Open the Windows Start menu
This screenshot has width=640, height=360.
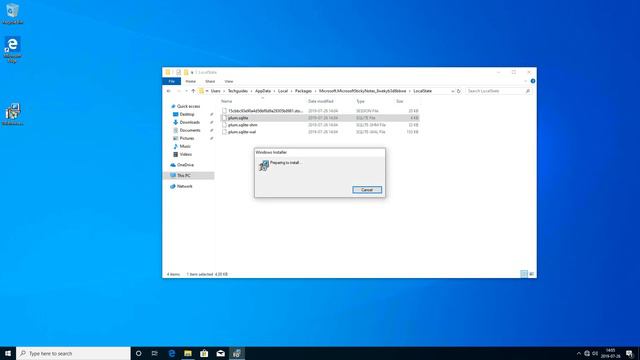tap(8, 353)
